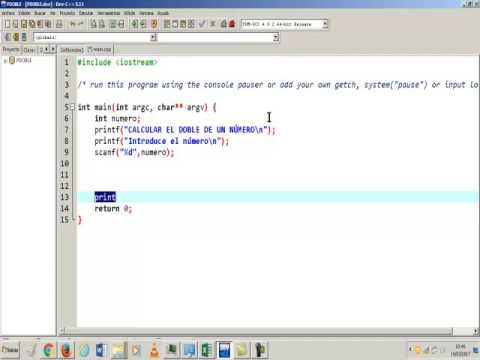This screenshot has height=360, width=480.
Task: Select PDOBLE in the project tree
Action: (23, 60)
